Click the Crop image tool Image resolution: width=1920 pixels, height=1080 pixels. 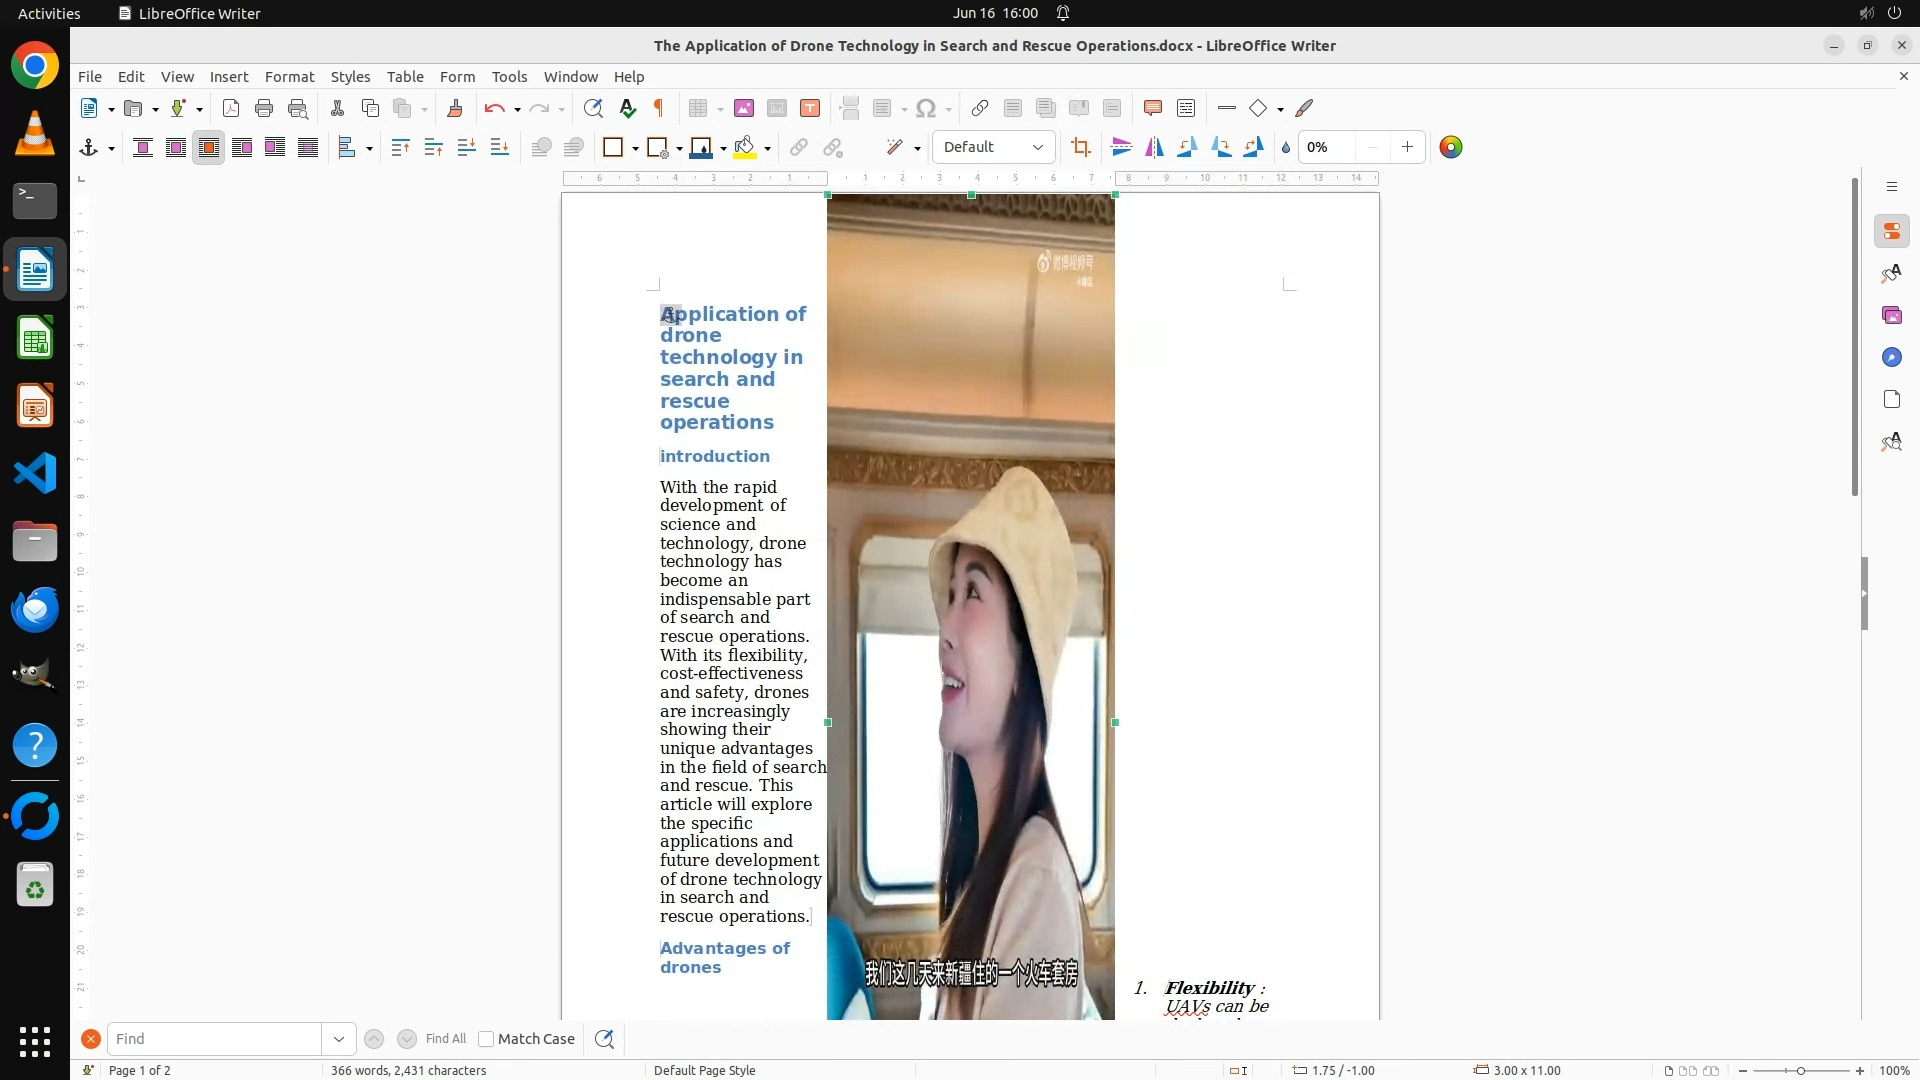click(x=1080, y=148)
